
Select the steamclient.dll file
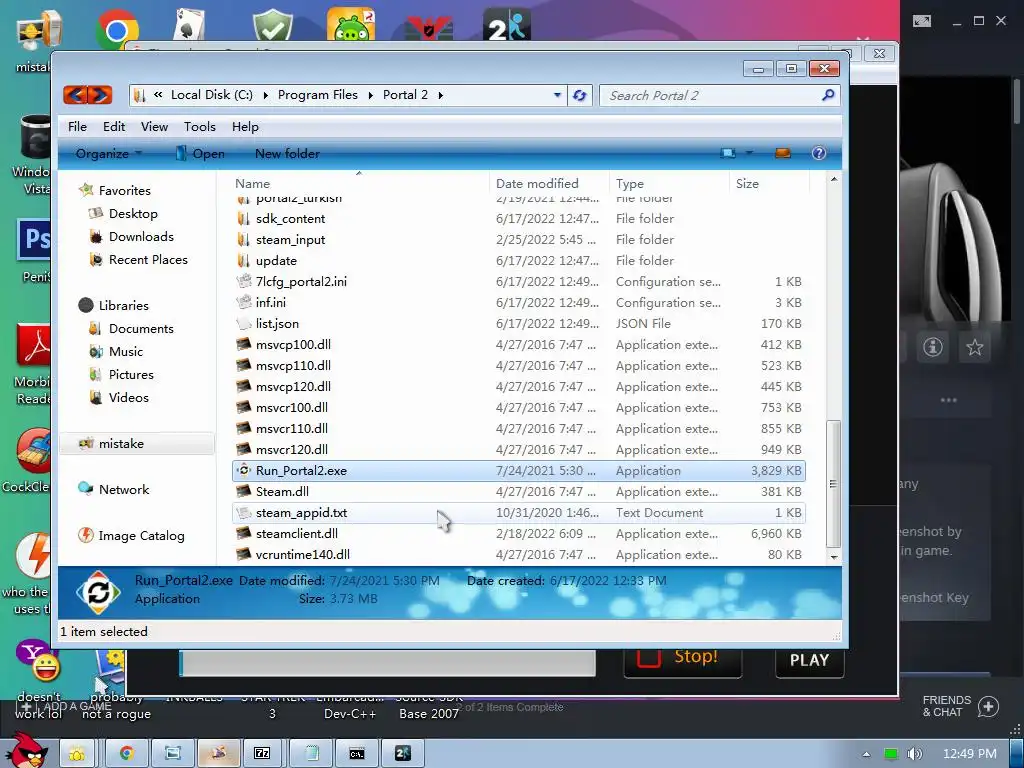(x=519, y=534)
